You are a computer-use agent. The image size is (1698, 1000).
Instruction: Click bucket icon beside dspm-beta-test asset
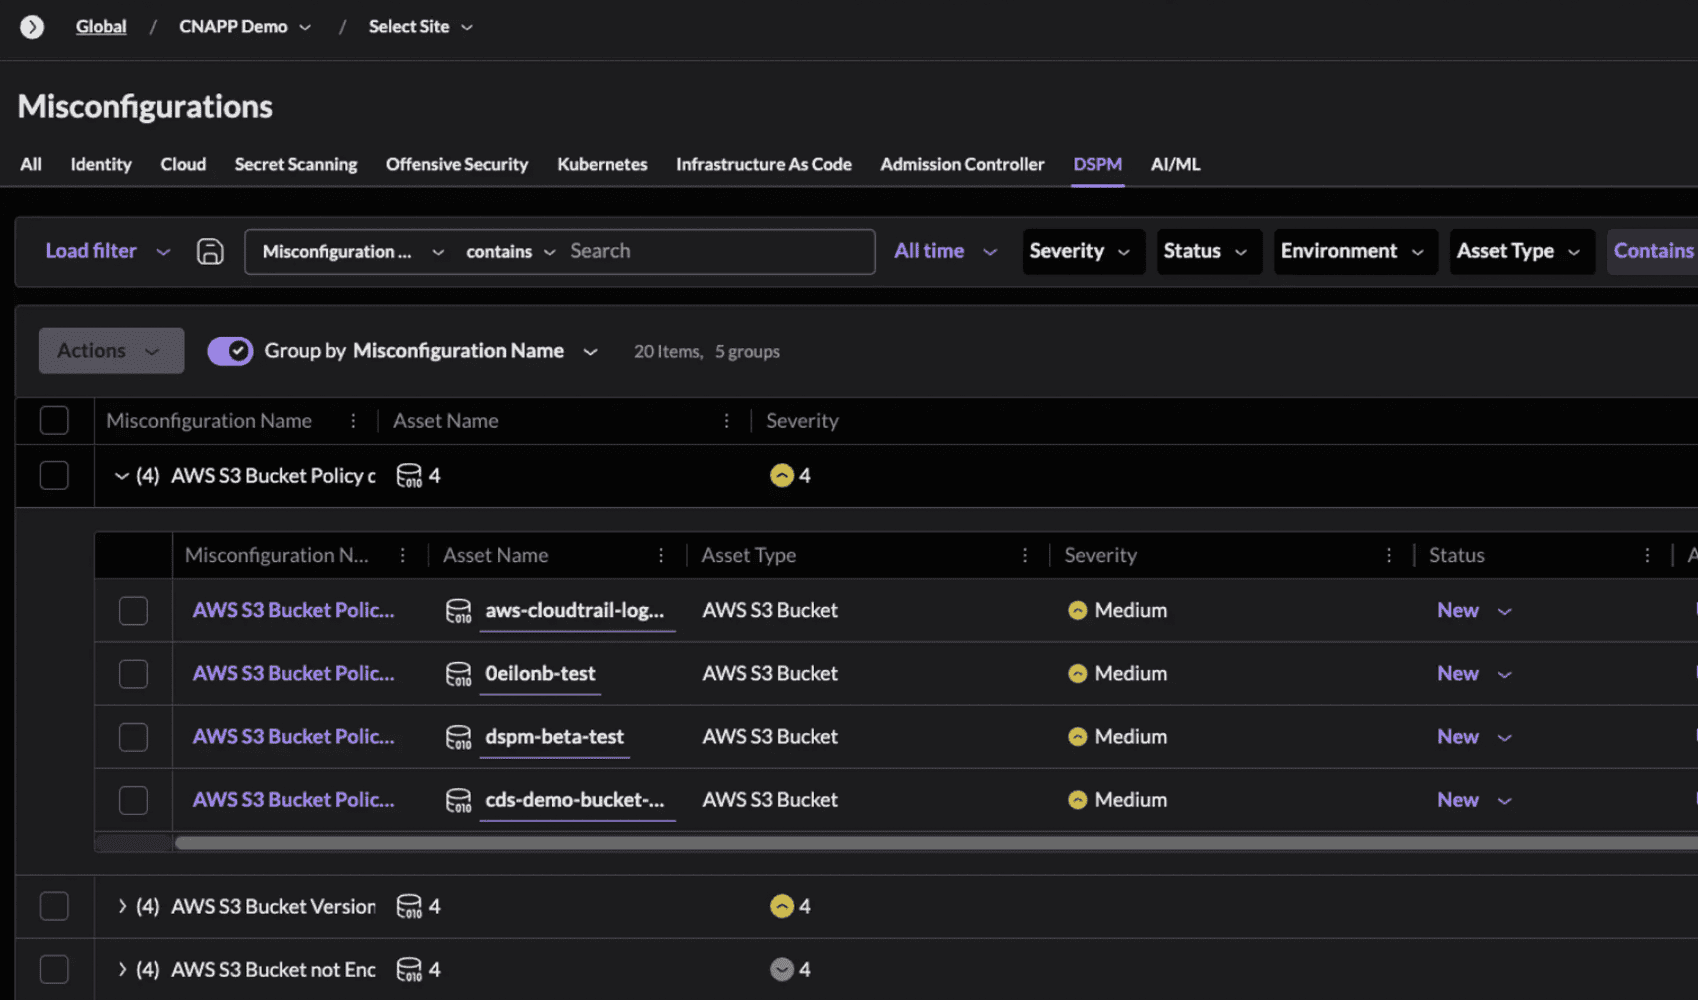click(x=458, y=737)
